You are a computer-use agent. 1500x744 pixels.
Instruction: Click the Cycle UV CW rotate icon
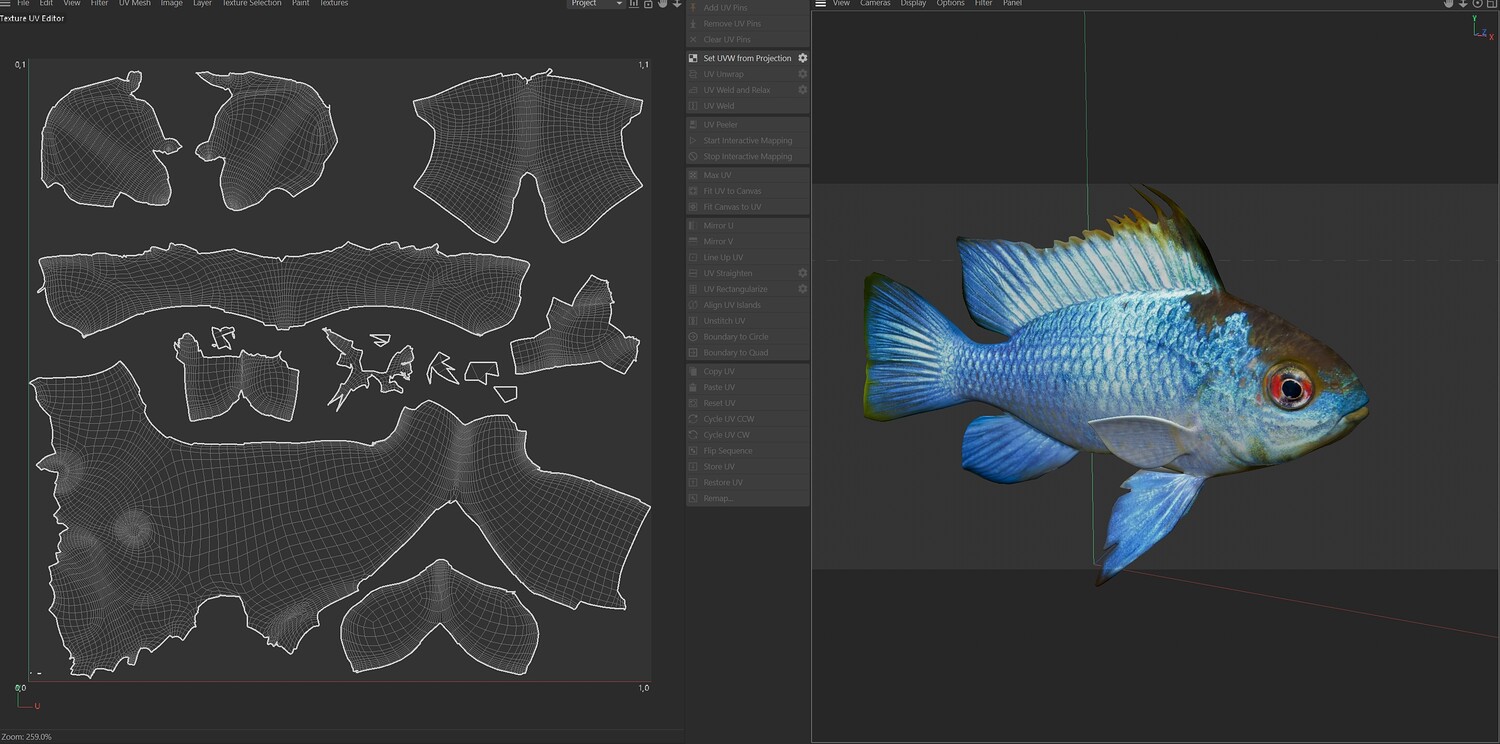tap(694, 435)
